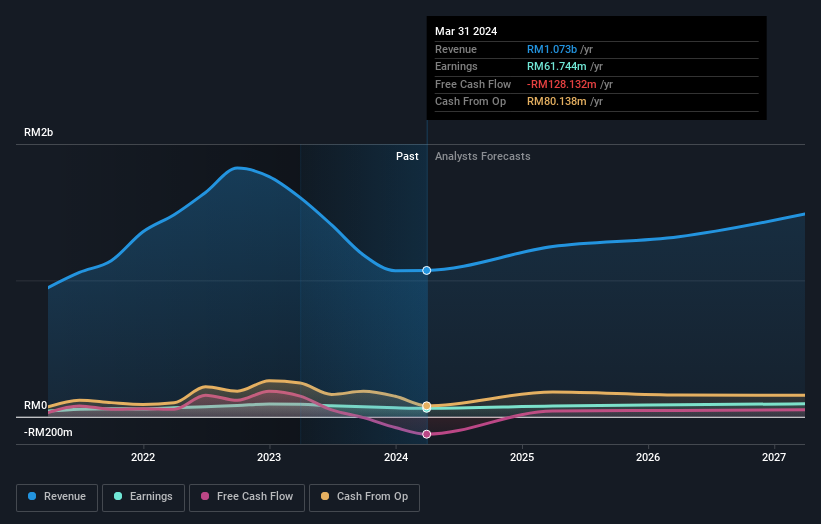Click the RM80.138m cash from op value

557,102
